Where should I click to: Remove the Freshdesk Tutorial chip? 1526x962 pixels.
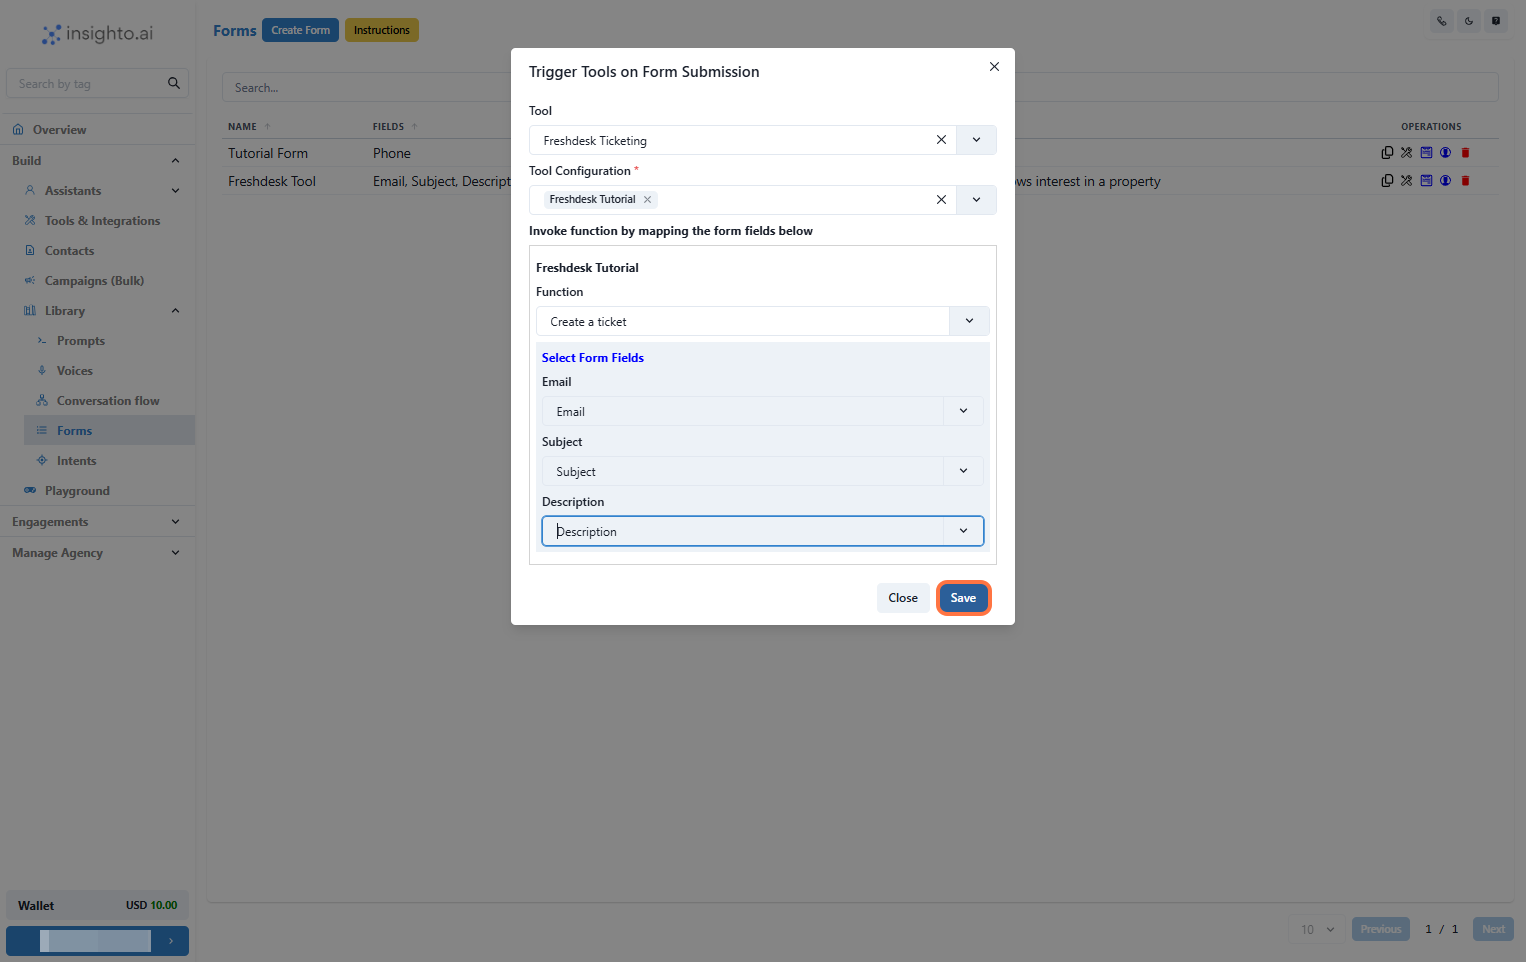648,199
